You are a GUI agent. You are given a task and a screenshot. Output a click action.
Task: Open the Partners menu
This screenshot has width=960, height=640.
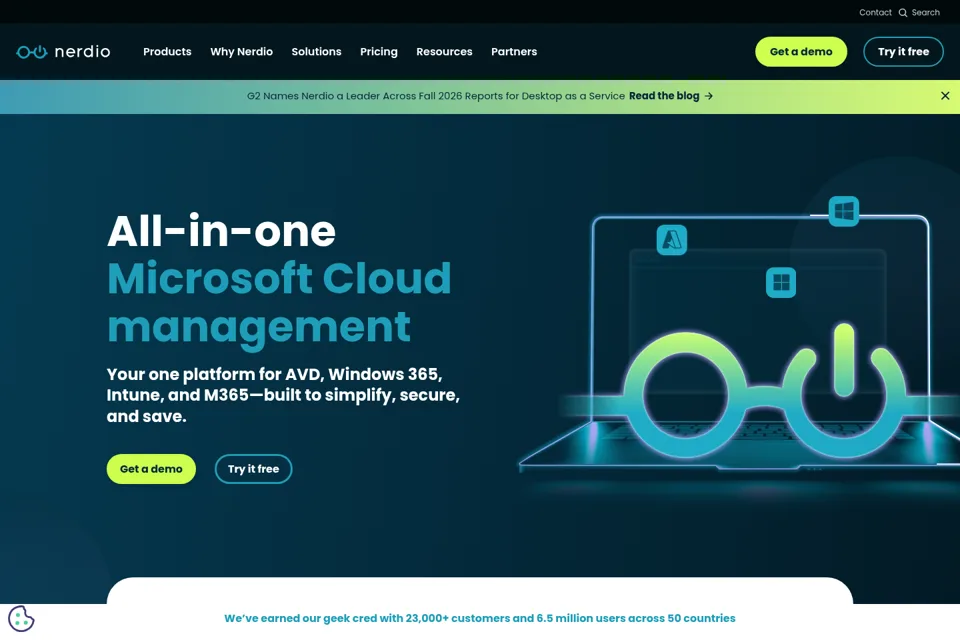514,51
